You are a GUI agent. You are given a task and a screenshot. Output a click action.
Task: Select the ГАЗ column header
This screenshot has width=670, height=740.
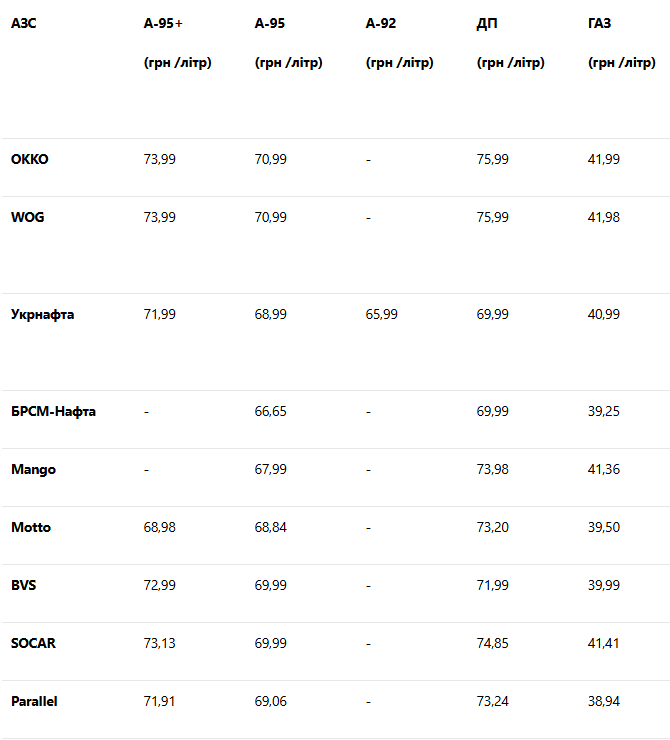[x=601, y=23]
